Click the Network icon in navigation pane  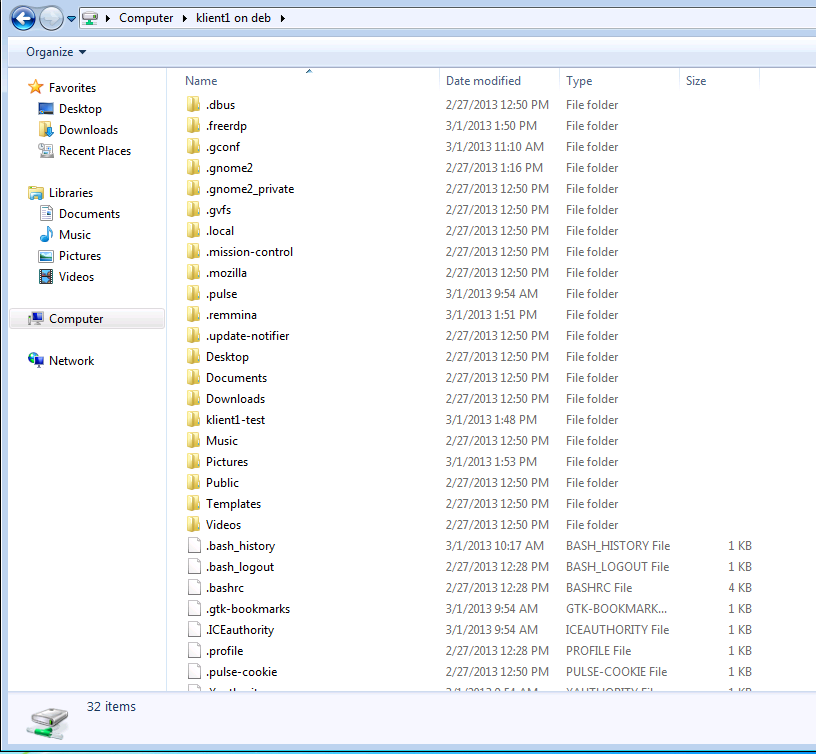pyautogui.click(x=36, y=361)
